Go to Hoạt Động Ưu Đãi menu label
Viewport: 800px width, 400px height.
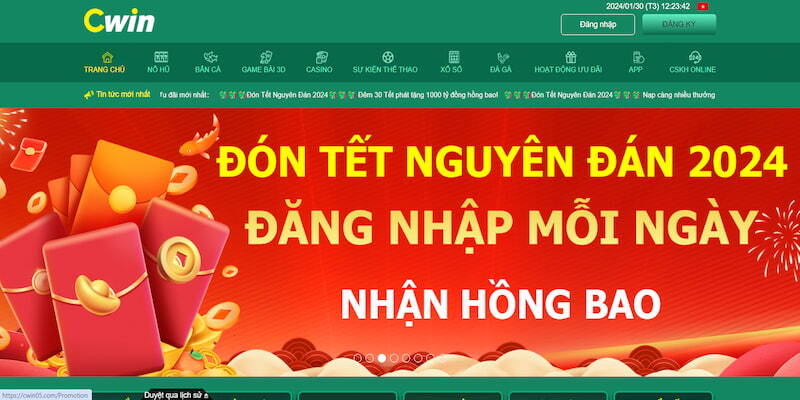pyautogui.click(x=568, y=69)
